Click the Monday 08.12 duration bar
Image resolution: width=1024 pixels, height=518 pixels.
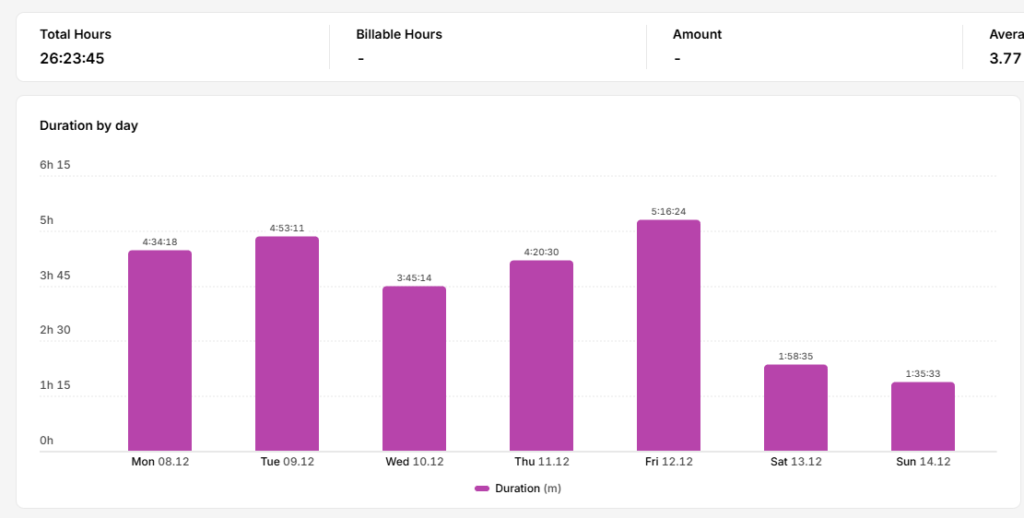coord(160,351)
